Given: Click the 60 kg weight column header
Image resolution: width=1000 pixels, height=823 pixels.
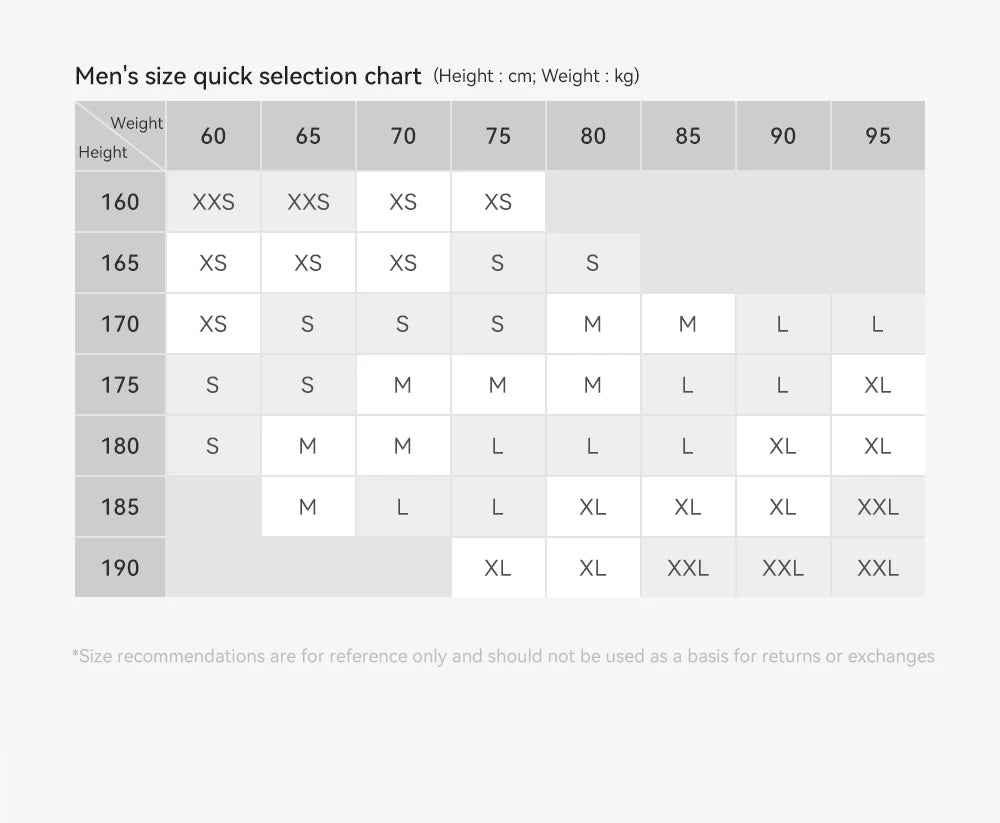Looking at the screenshot, I should (213, 136).
